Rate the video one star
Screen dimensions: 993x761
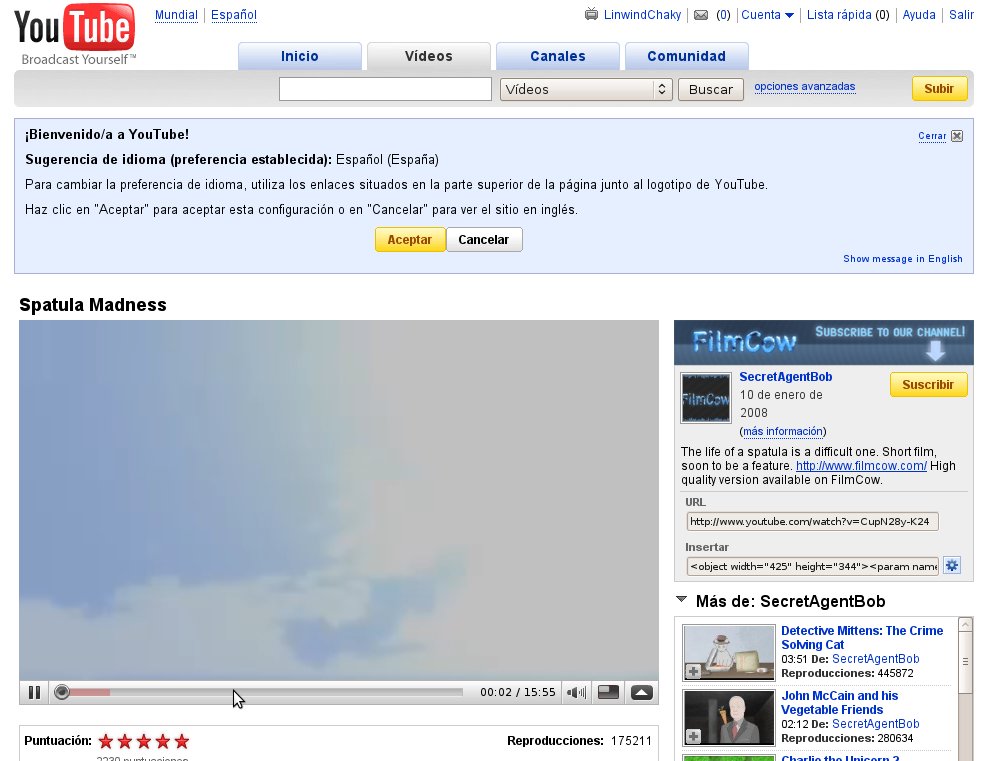pos(106,741)
